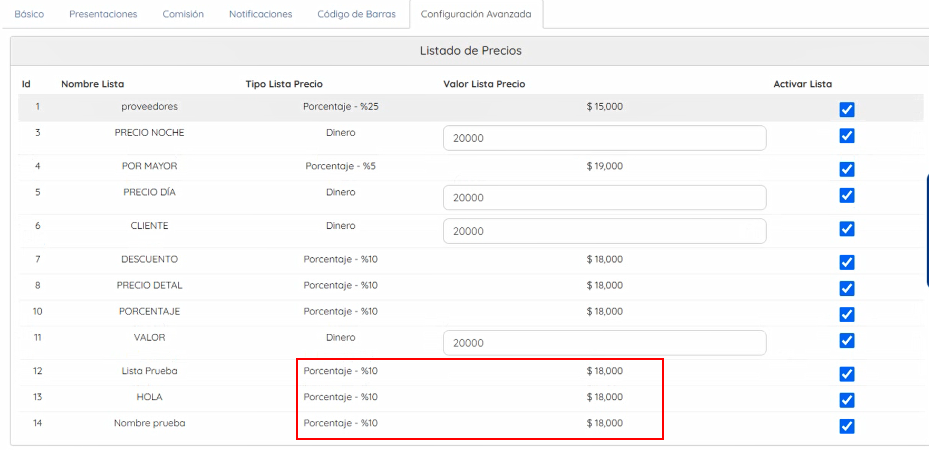Screen dimensions: 929x450
Task: Open the Comisión tab
Action: 183,14
